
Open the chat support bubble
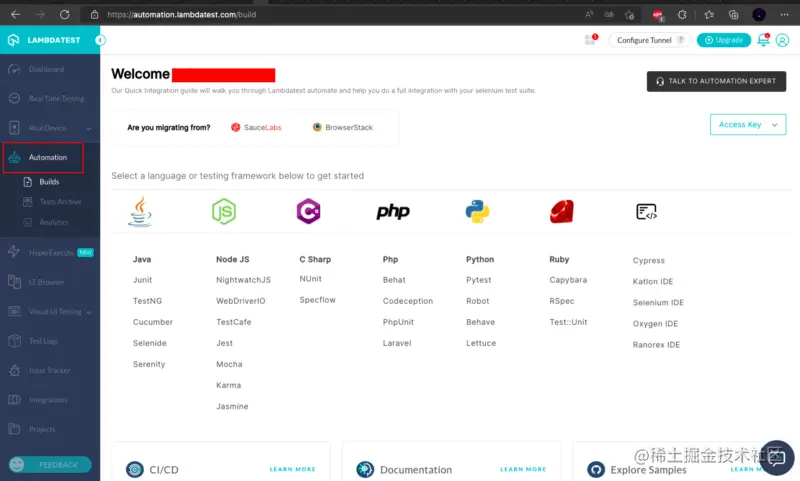pyautogui.click(x=777, y=458)
